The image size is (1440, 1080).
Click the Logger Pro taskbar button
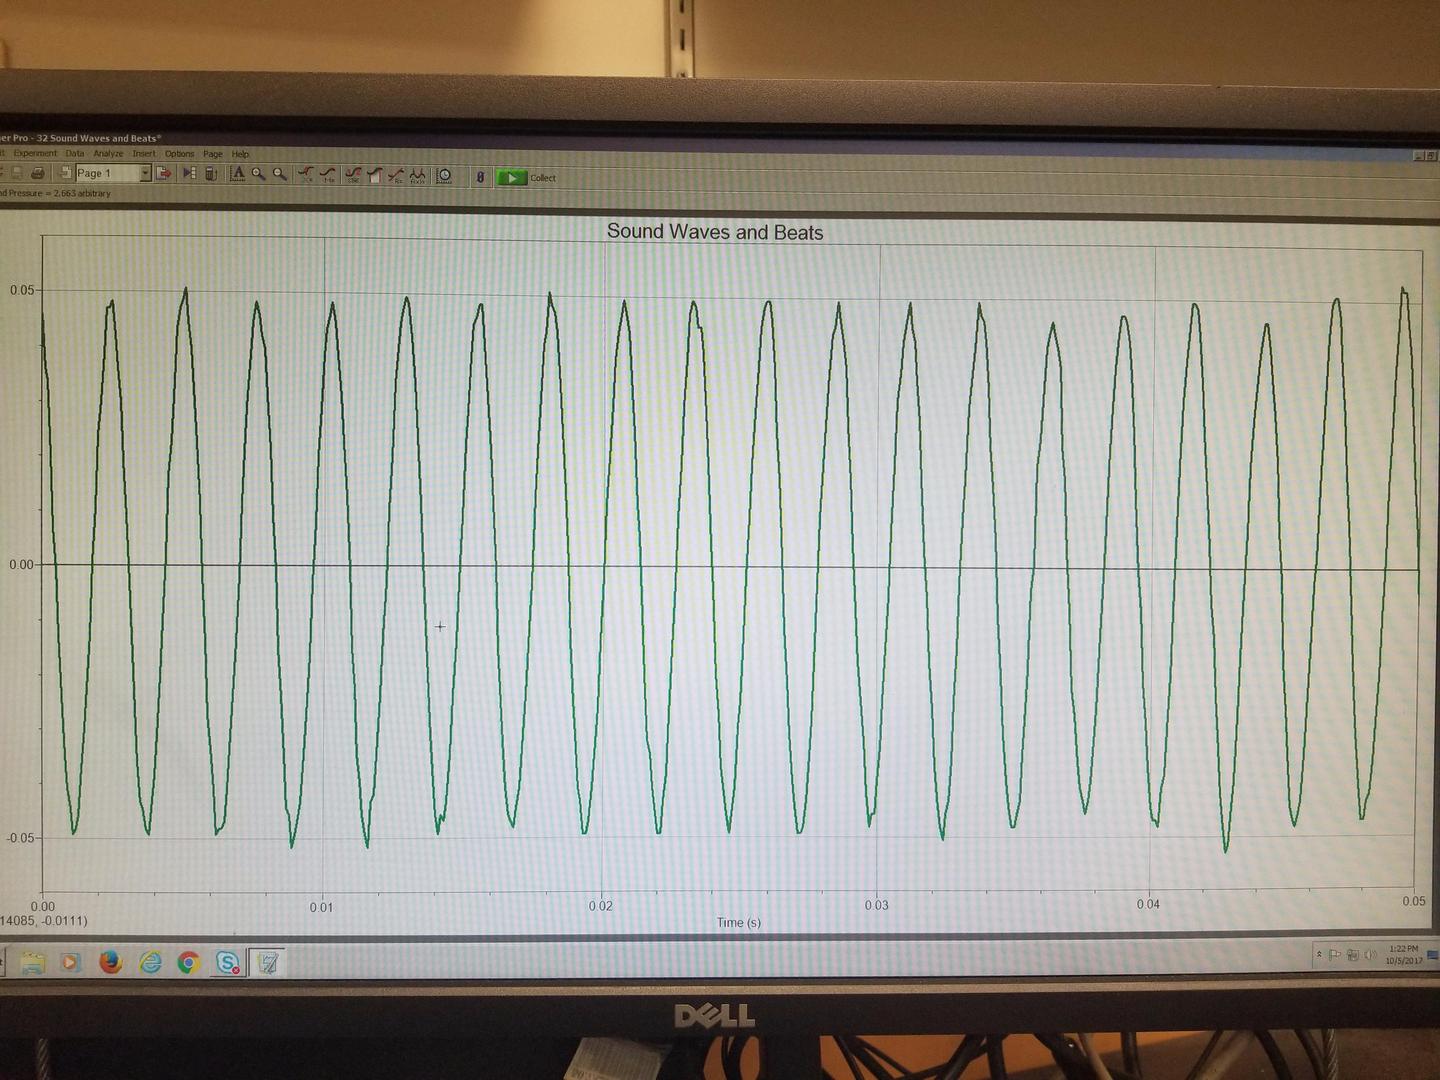[267, 963]
